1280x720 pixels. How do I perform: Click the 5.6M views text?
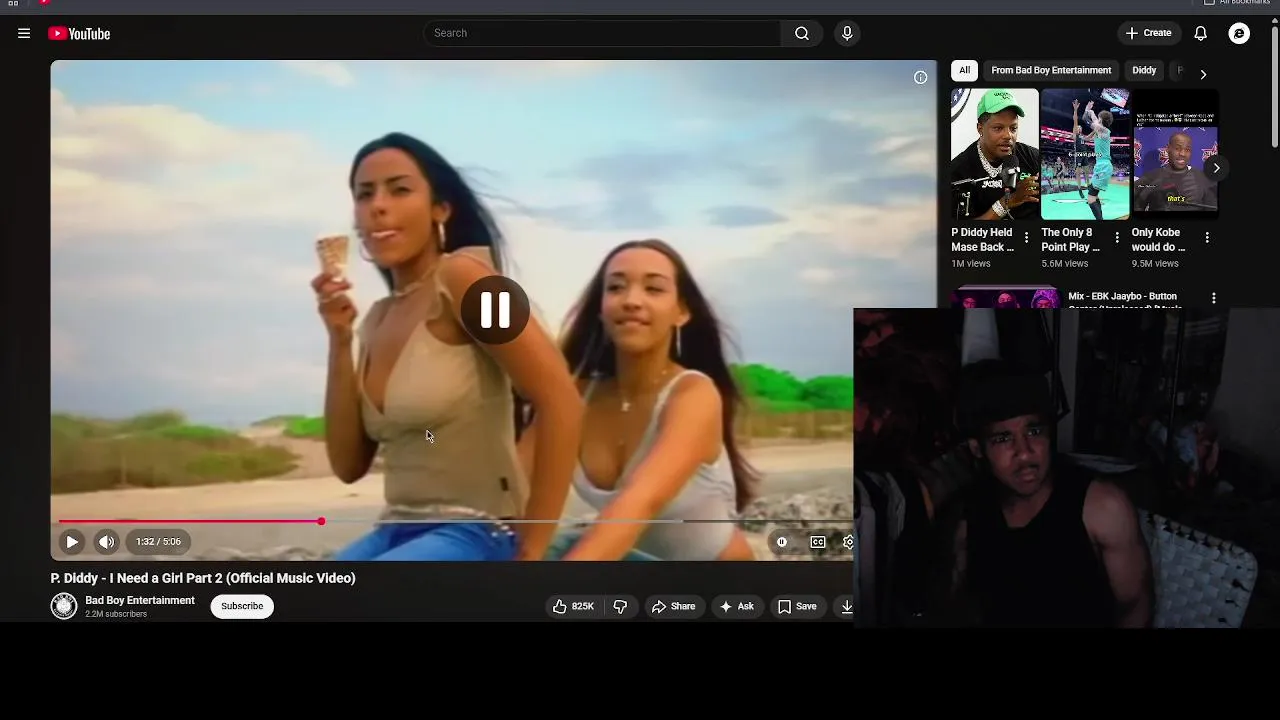coord(1064,264)
